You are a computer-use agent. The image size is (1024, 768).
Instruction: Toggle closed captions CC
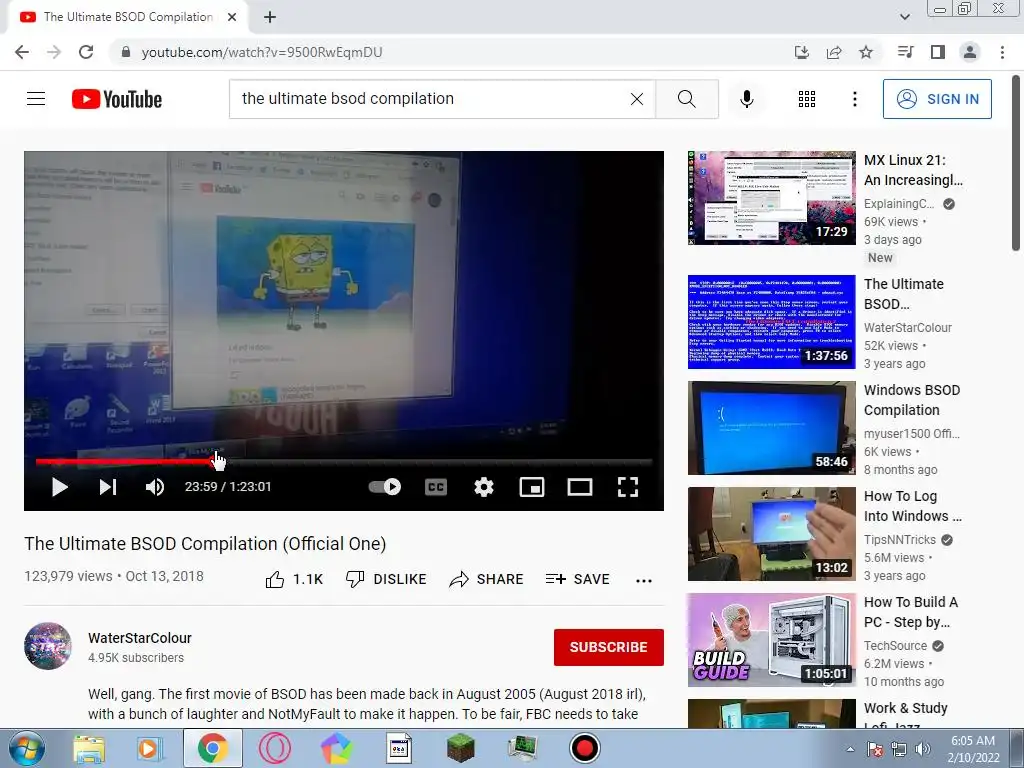436,487
